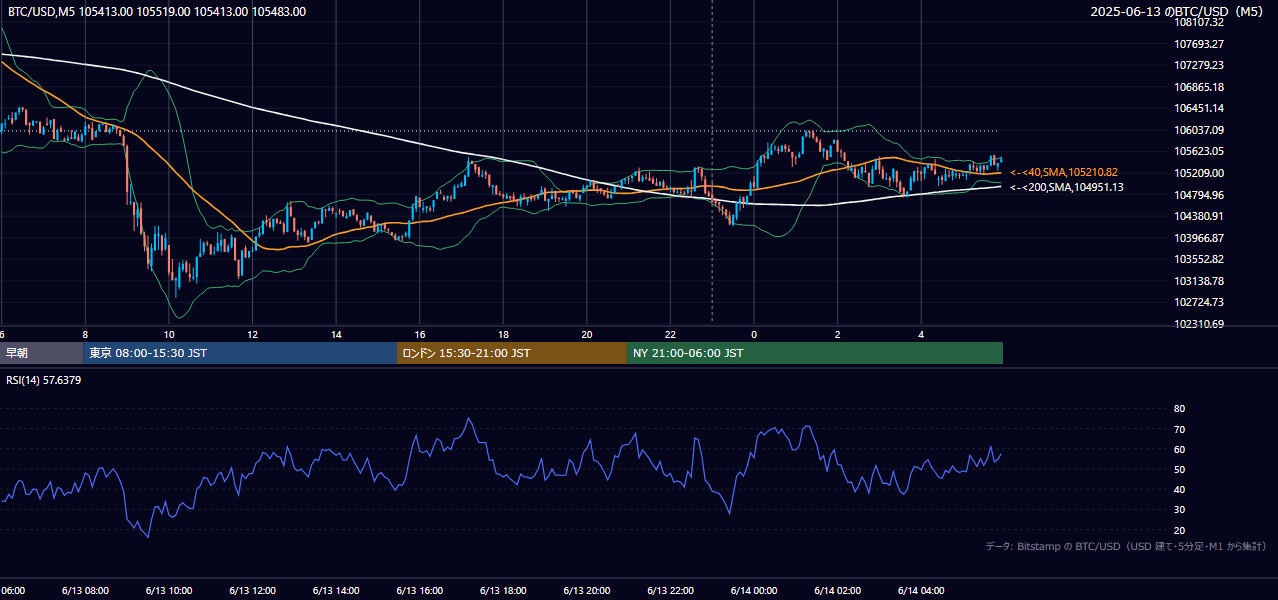The width and height of the screenshot is (1278, 600).
Task: Click the 102310.69 price axis label
Action: click(1198, 324)
